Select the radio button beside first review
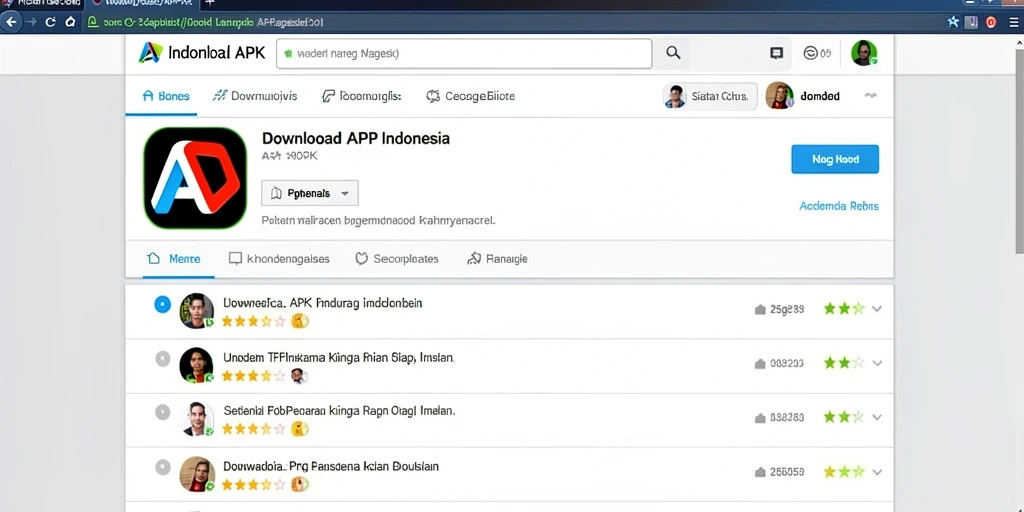This screenshot has width=1024, height=512. click(162, 304)
